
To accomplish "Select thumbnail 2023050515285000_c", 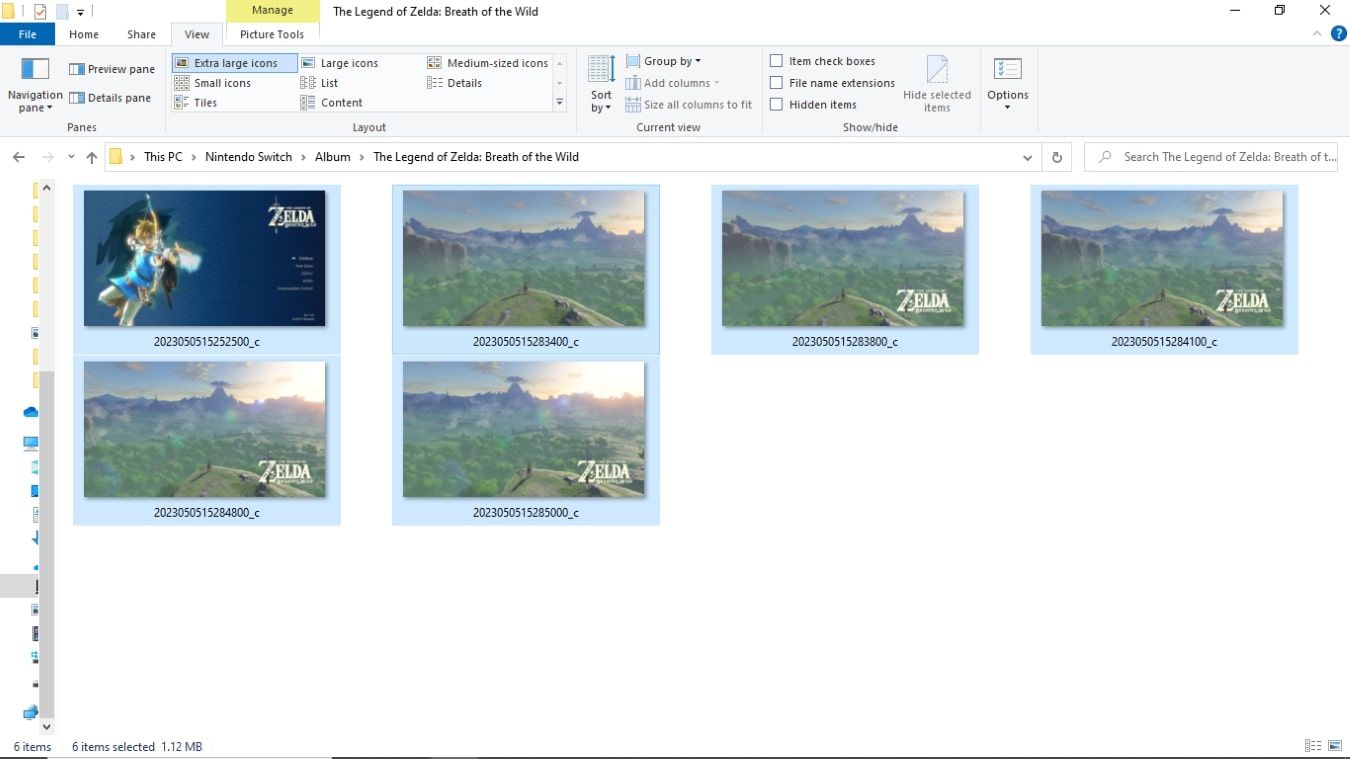I will pyautogui.click(x=525, y=440).
